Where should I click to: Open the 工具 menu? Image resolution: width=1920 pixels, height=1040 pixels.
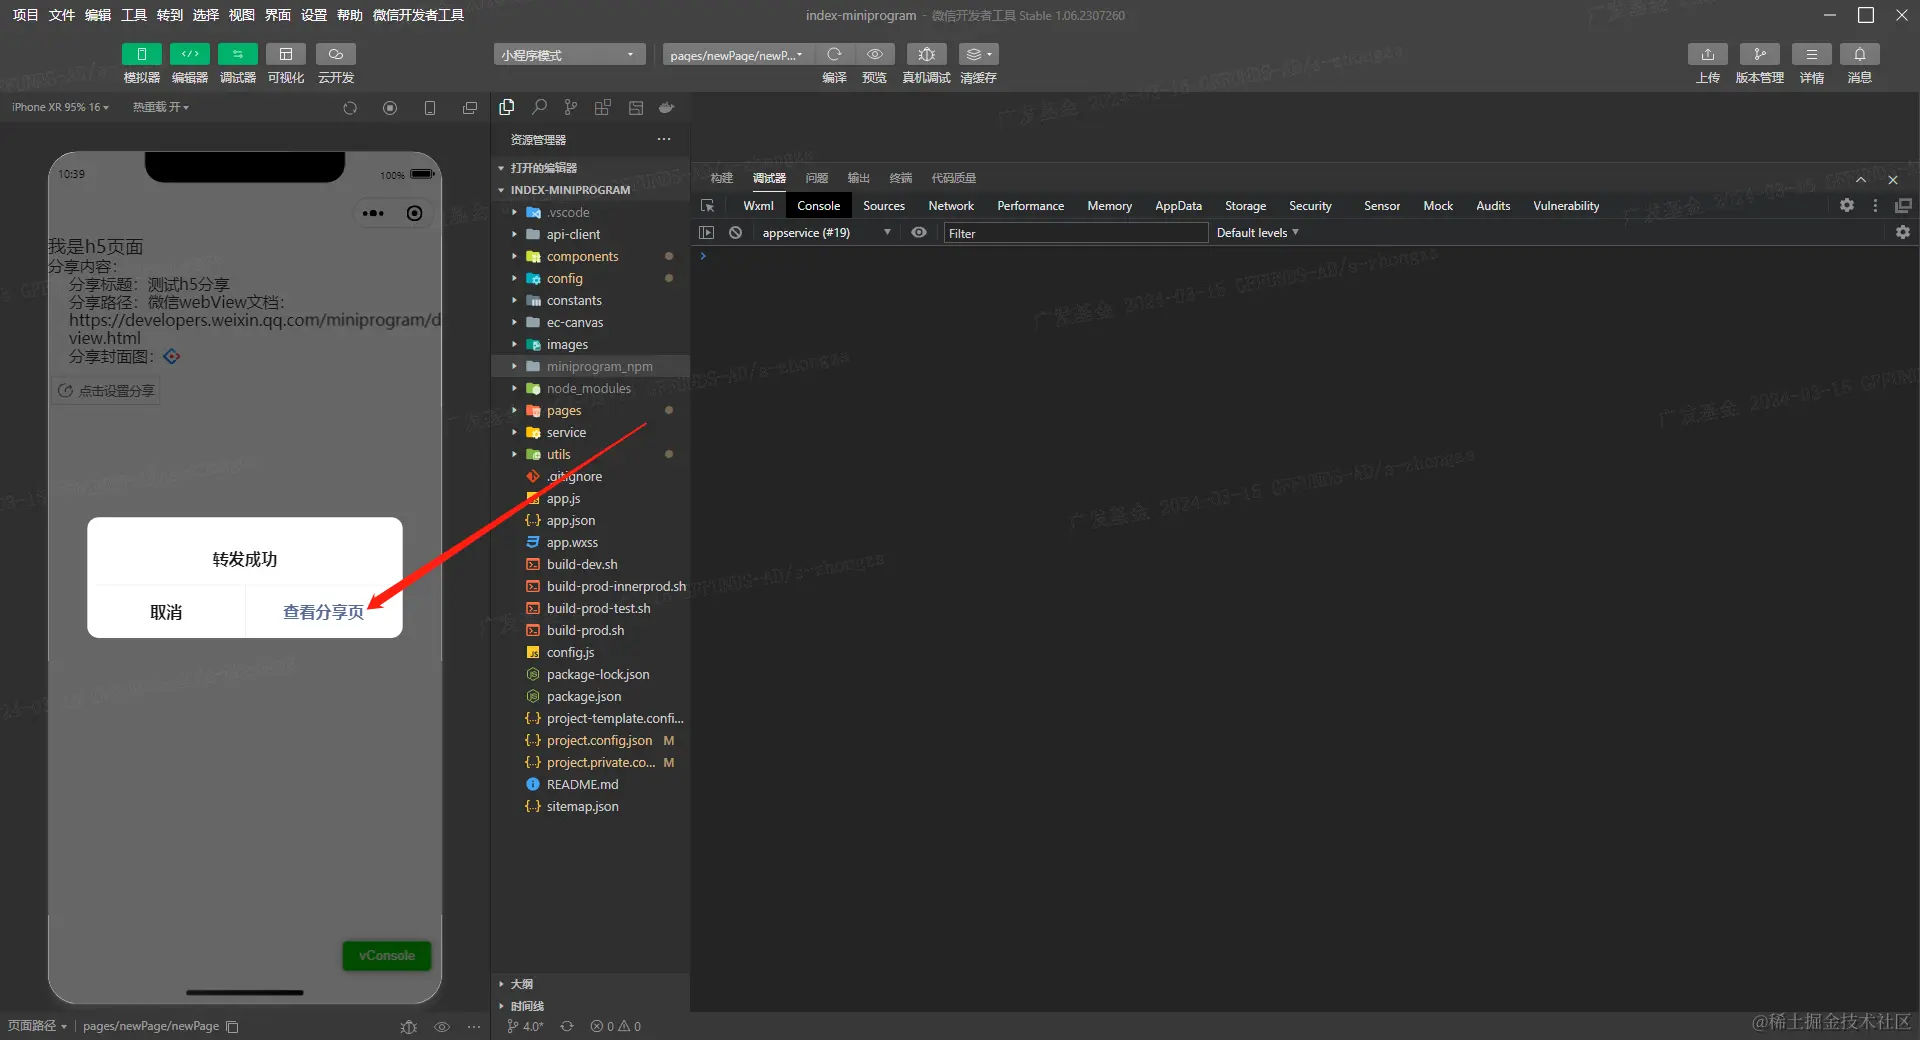click(134, 15)
